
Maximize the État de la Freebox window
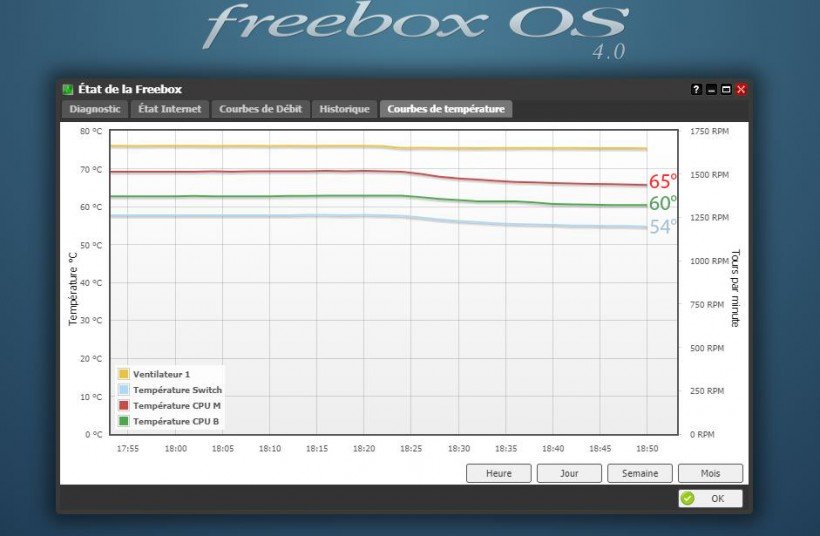click(726, 90)
